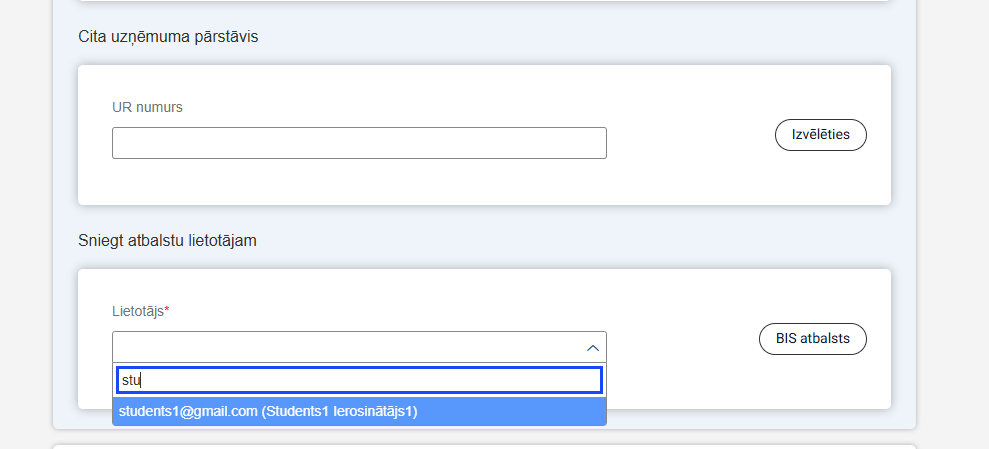Viewport: 989px width, 449px height.
Task: Click the "UR numurs" field label
Action: tap(147, 107)
